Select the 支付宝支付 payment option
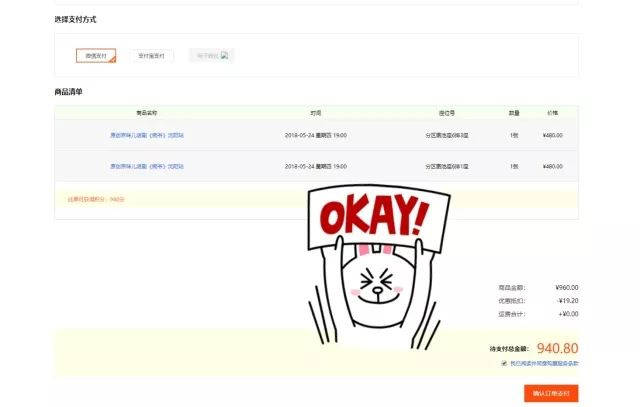The height and width of the screenshot is (407, 640). (x=151, y=56)
